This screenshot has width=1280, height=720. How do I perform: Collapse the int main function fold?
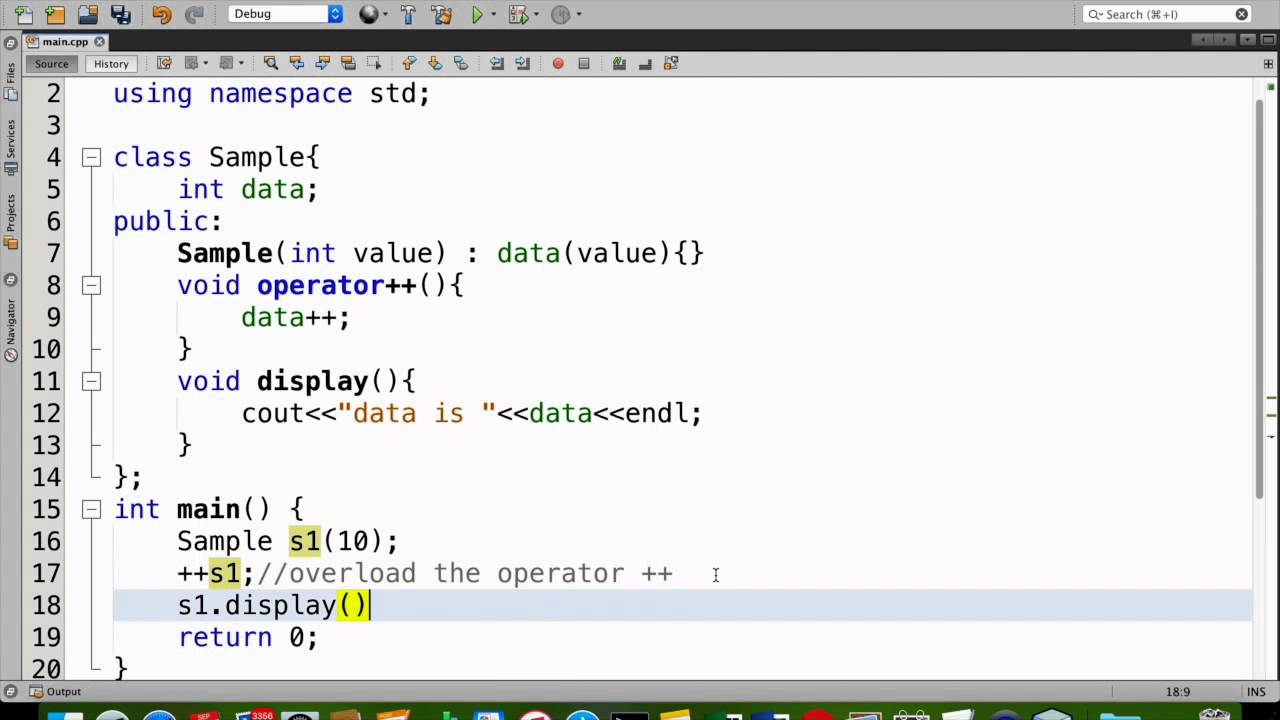tap(91, 509)
